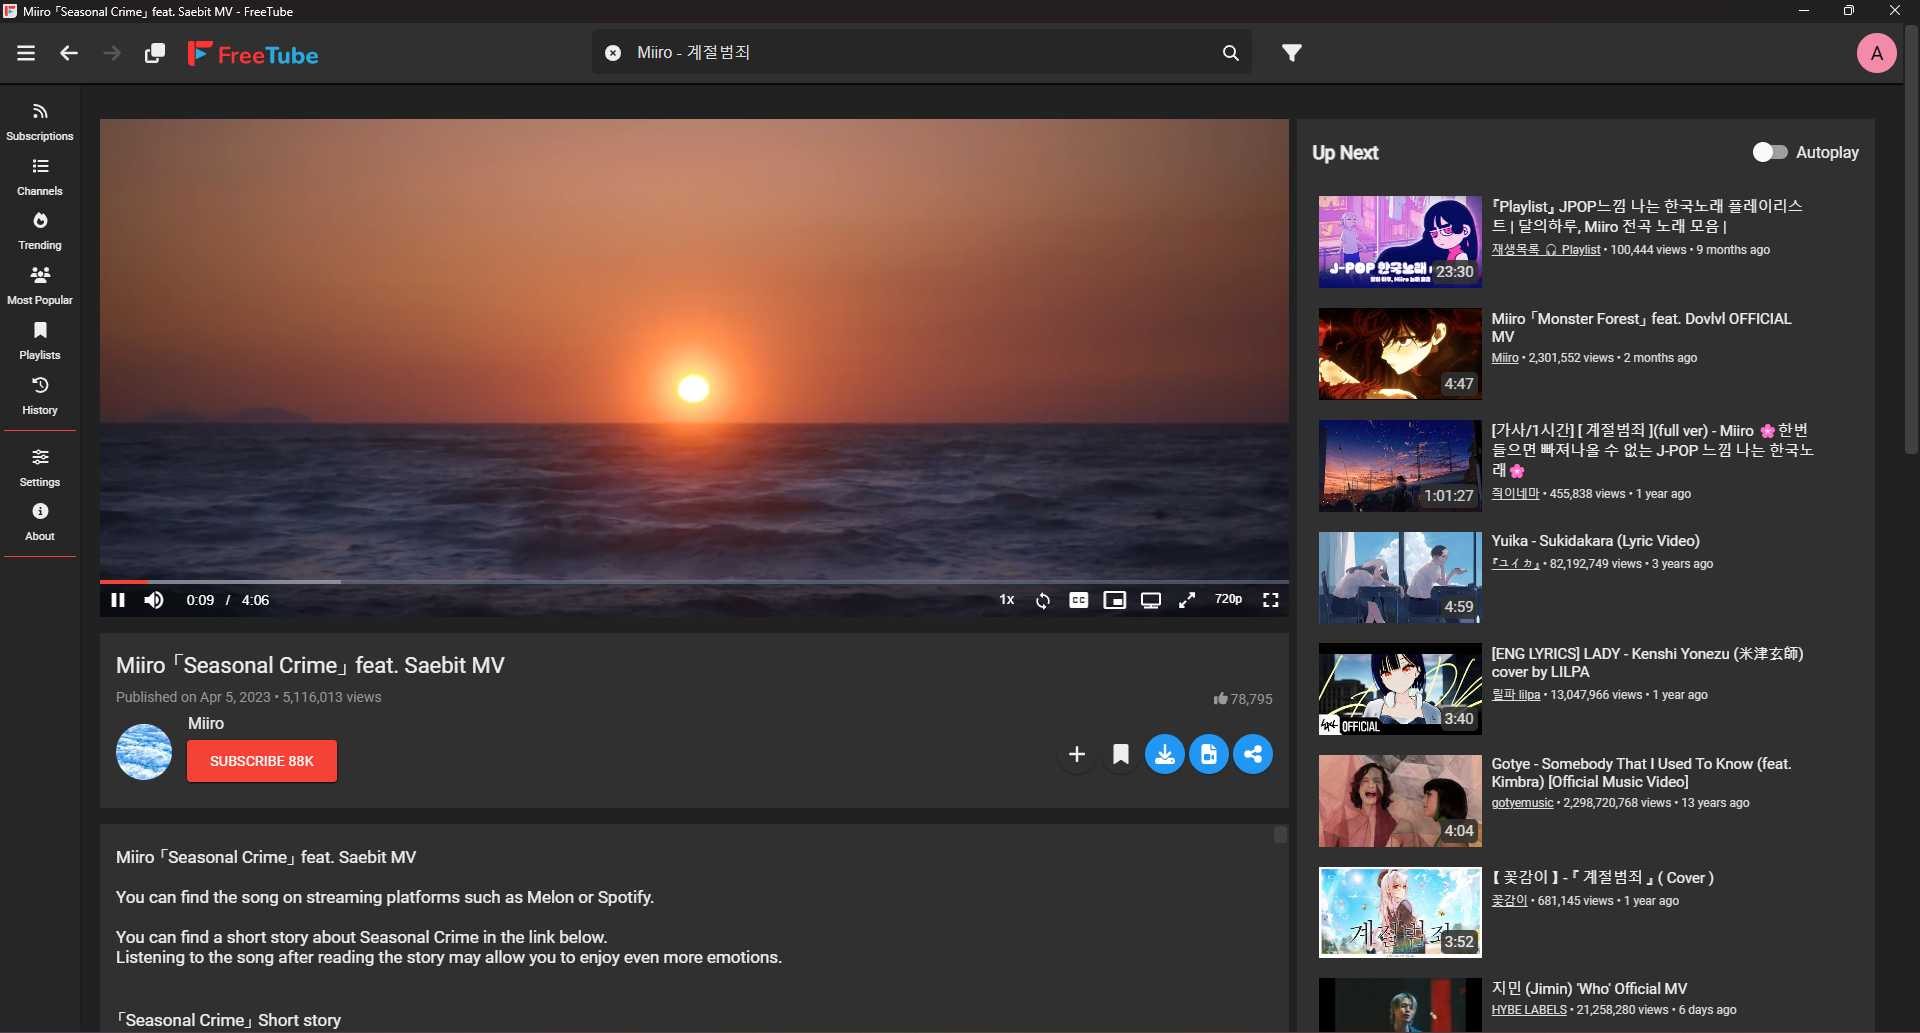The width and height of the screenshot is (1920, 1033).
Task: Go back with the back arrow
Action: click(x=69, y=53)
